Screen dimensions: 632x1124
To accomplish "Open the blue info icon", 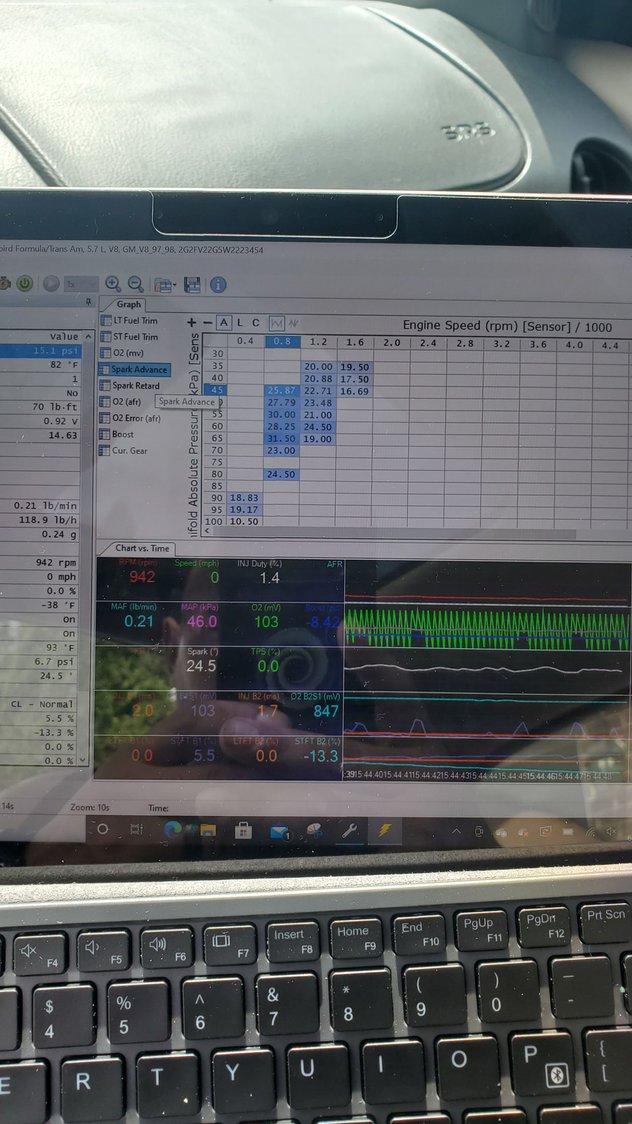I will (x=217, y=285).
